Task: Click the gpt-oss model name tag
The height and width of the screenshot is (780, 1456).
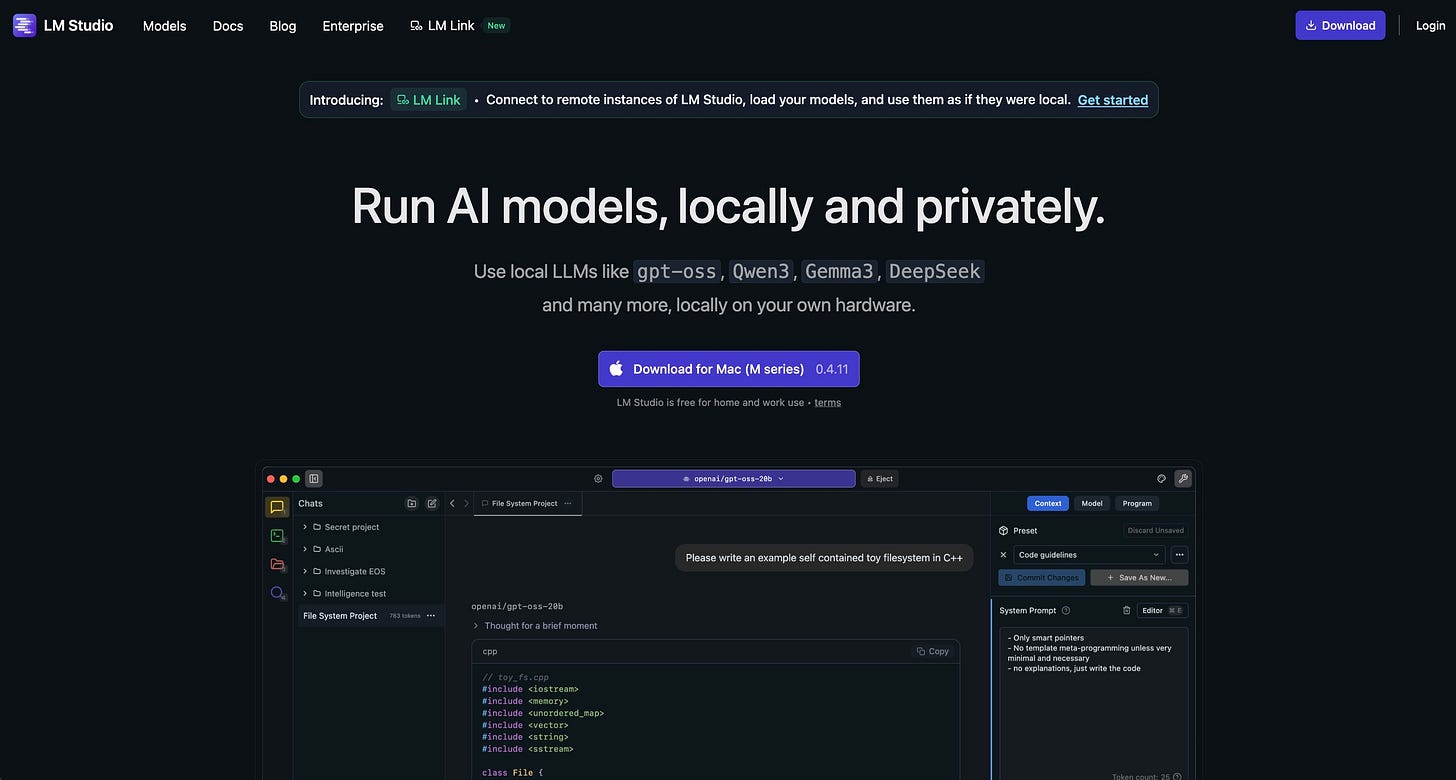Action: (x=677, y=271)
